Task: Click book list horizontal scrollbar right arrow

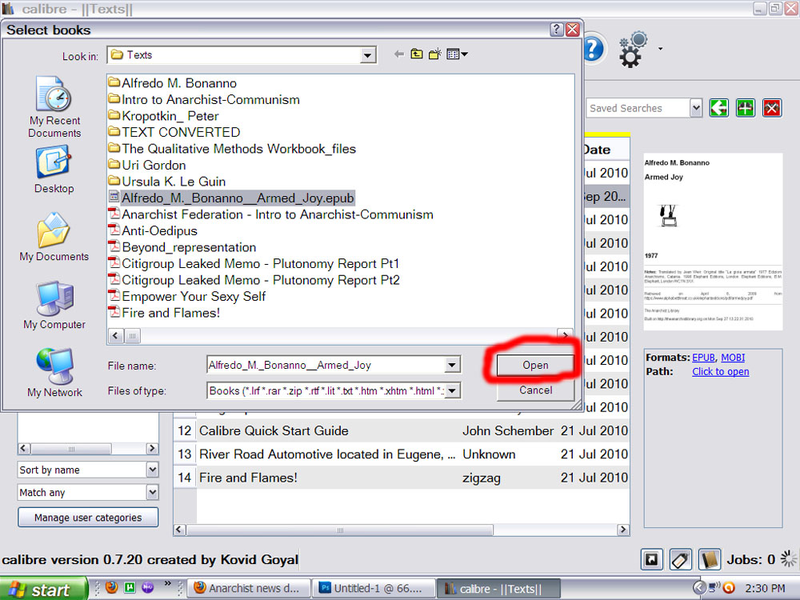Action: click(623, 530)
